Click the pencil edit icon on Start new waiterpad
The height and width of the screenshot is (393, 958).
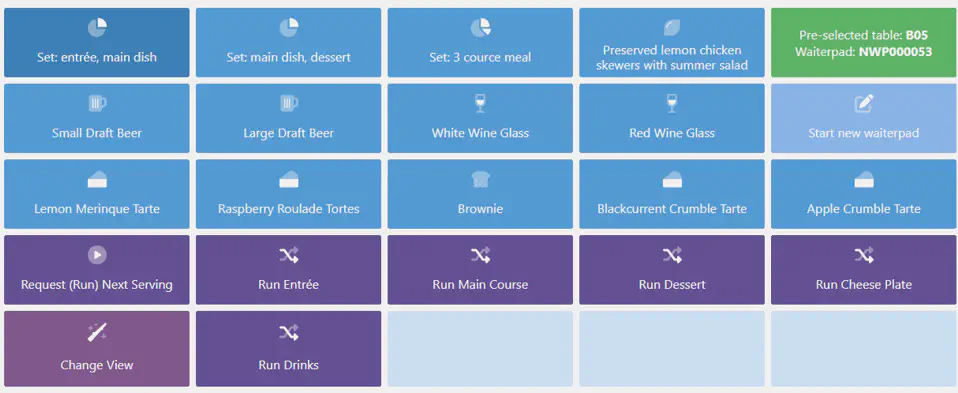pyautogui.click(x=864, y=103)
